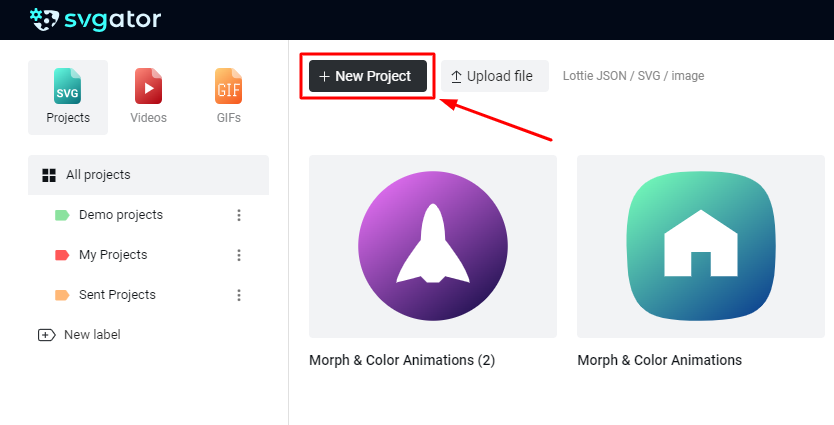This screenshot has width=834, height=425.
Task: Open My Projects options menu
Action: pos(239,255)
